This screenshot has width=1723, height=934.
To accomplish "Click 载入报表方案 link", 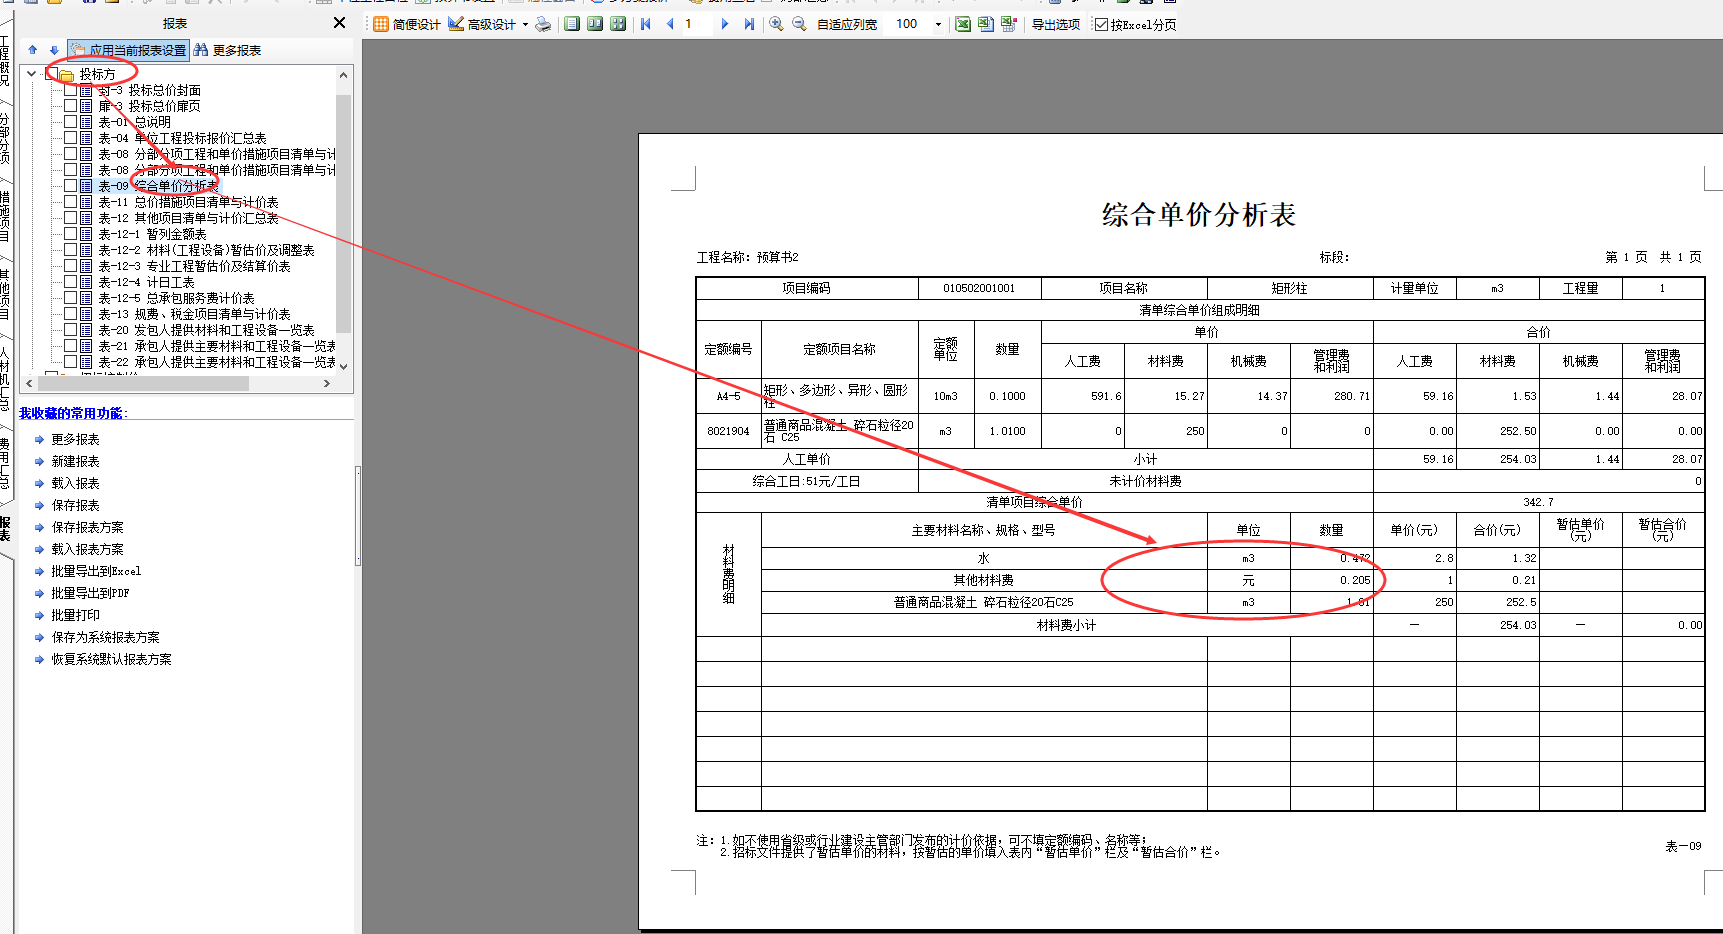I will point(87,550).
